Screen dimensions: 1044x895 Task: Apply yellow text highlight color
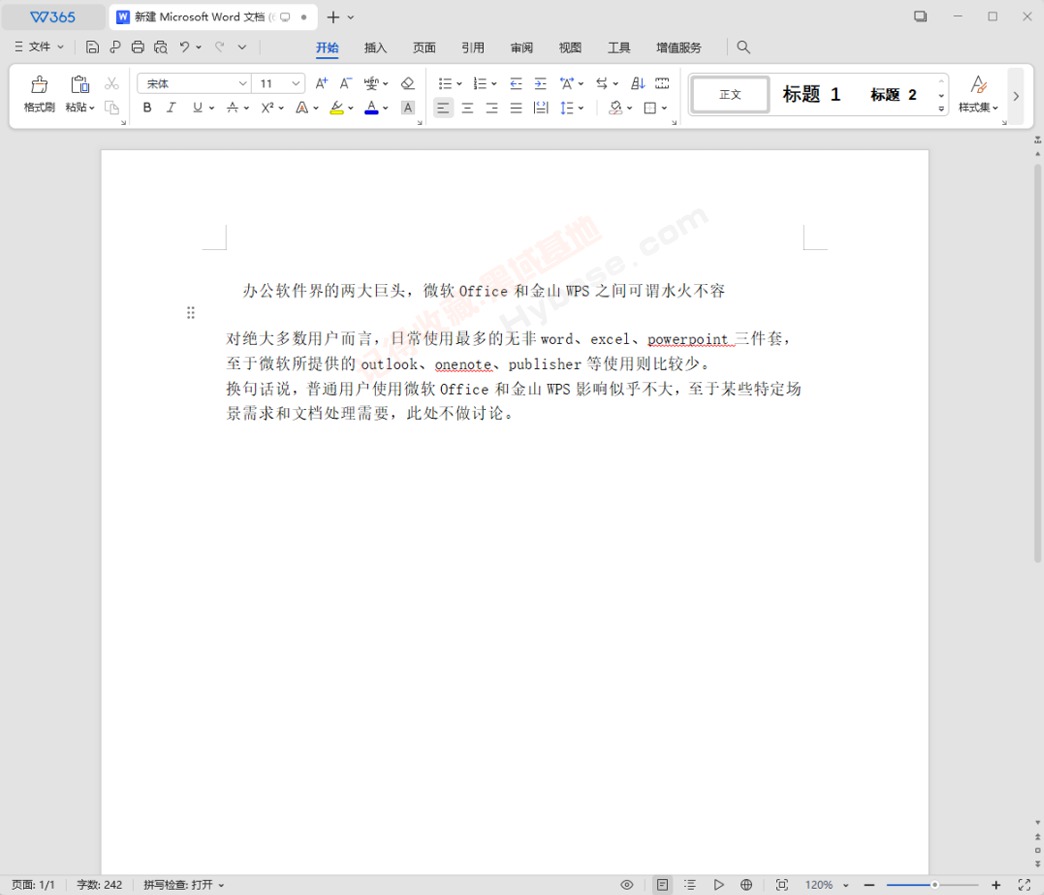[337, 108]
